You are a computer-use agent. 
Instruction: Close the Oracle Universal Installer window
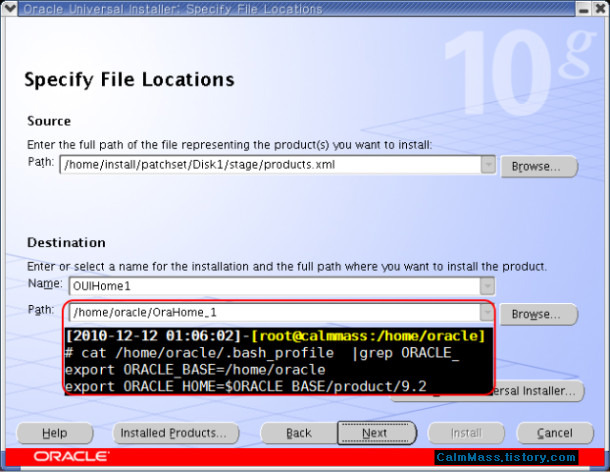pyautogui.click(x=600, y=9)
